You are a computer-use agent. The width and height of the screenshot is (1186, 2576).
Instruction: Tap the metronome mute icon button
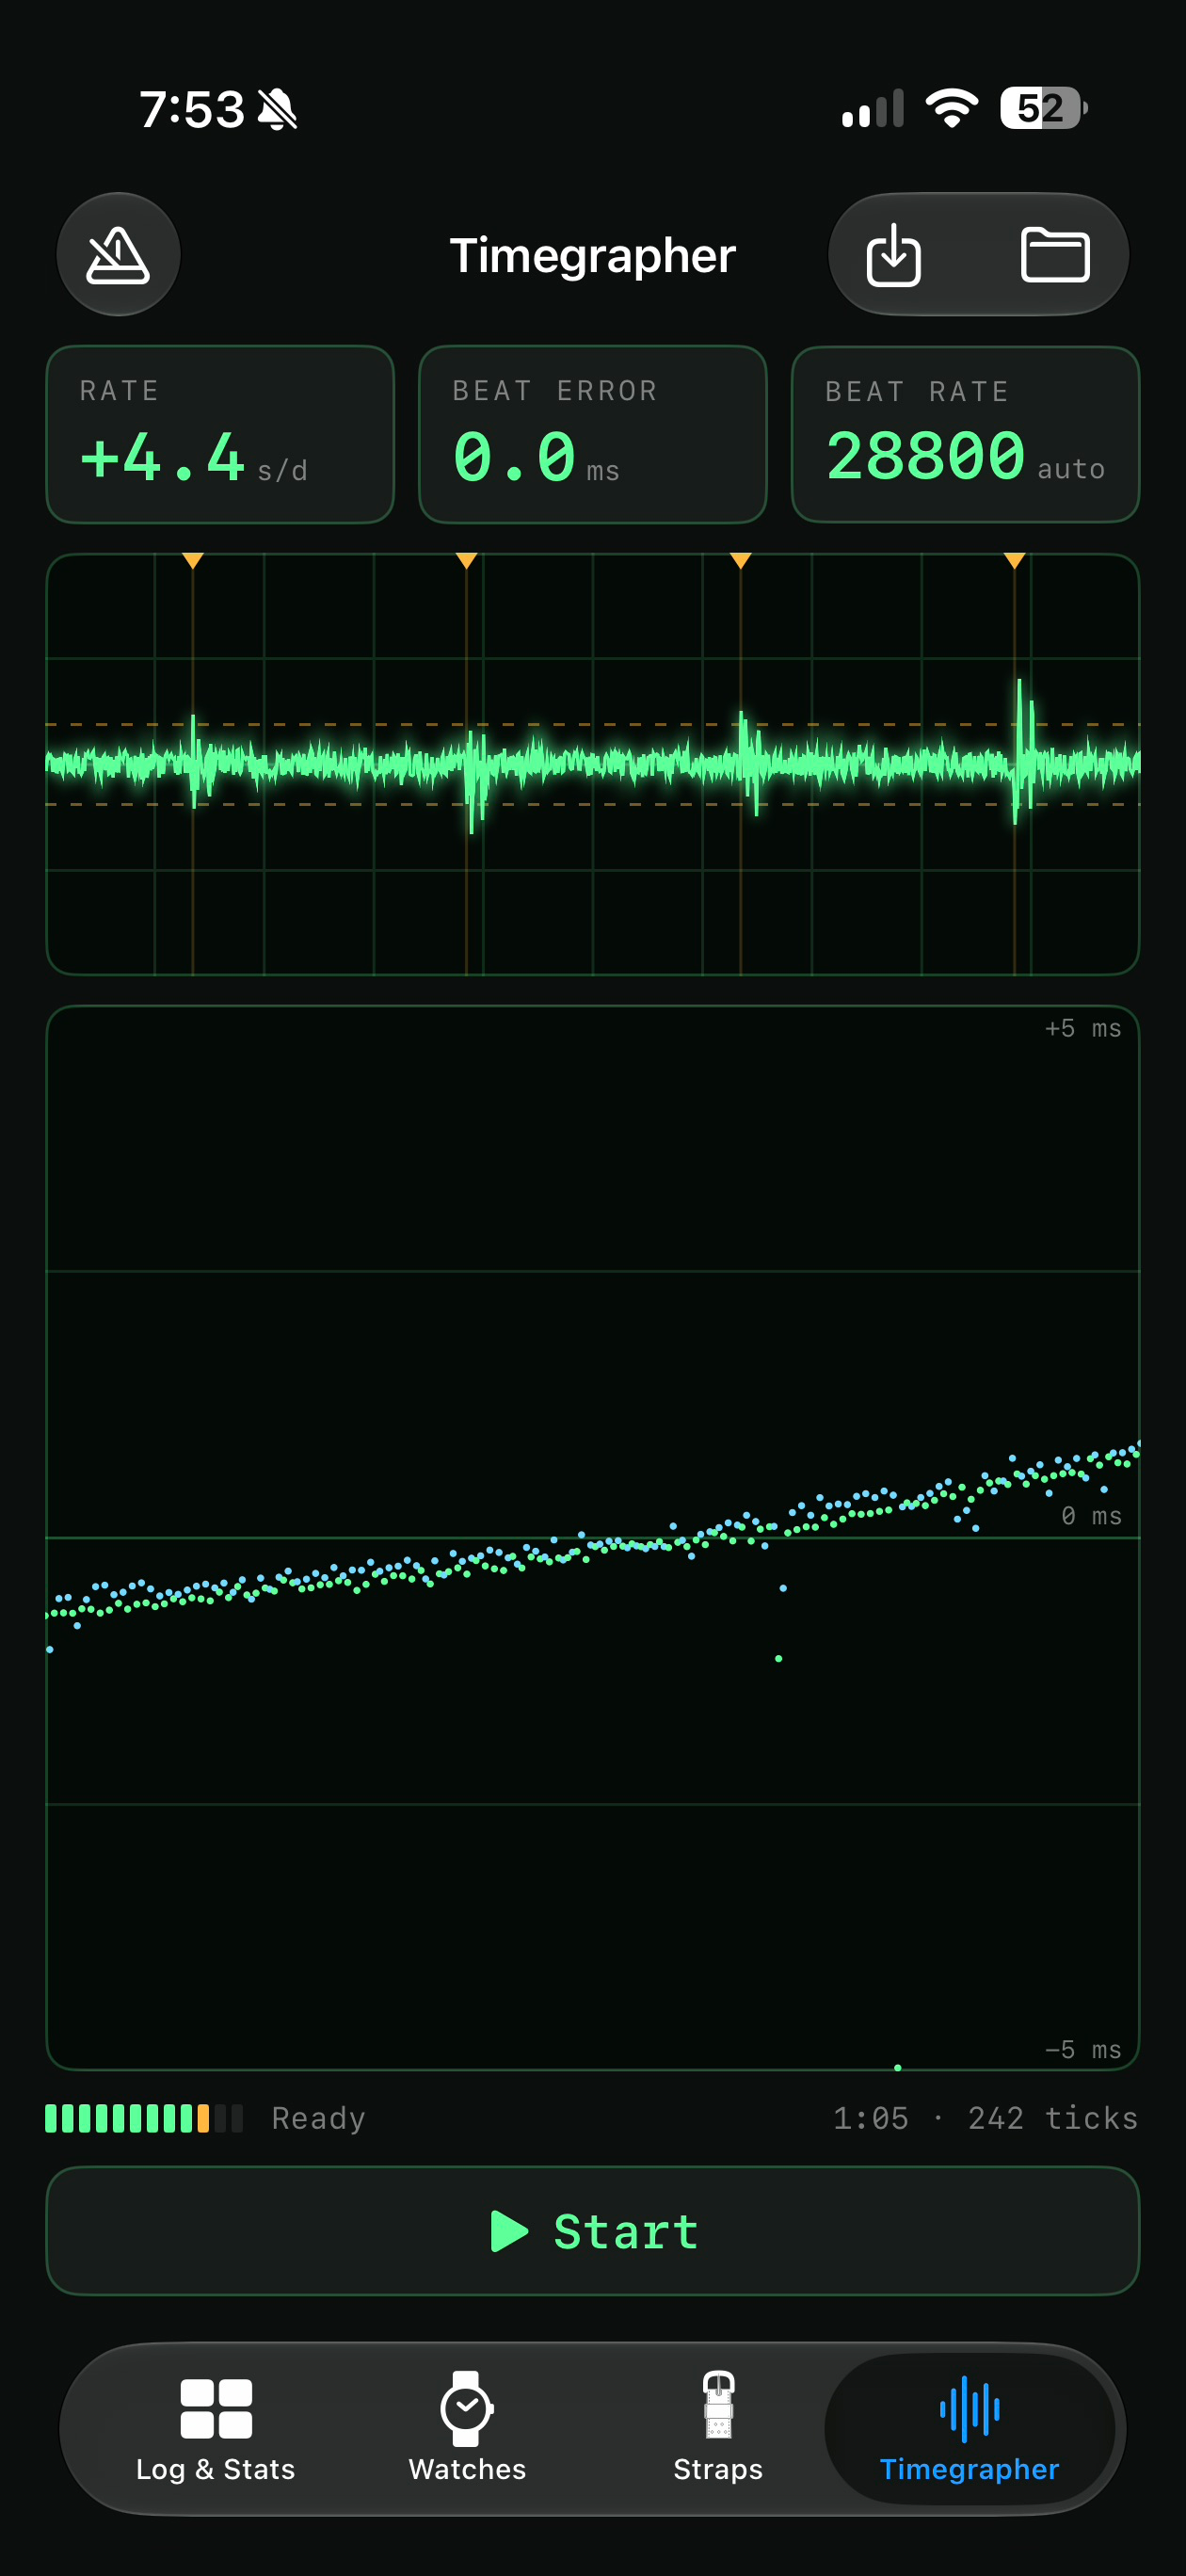click(118, 254)
